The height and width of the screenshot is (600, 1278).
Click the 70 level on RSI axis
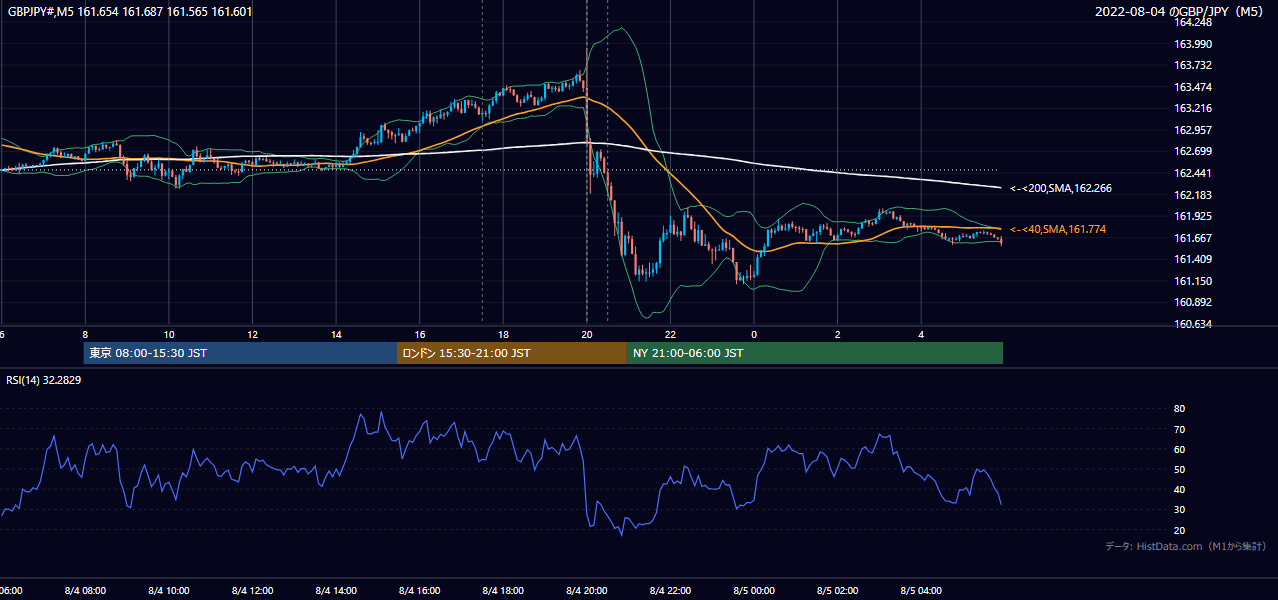[1179, 429]
